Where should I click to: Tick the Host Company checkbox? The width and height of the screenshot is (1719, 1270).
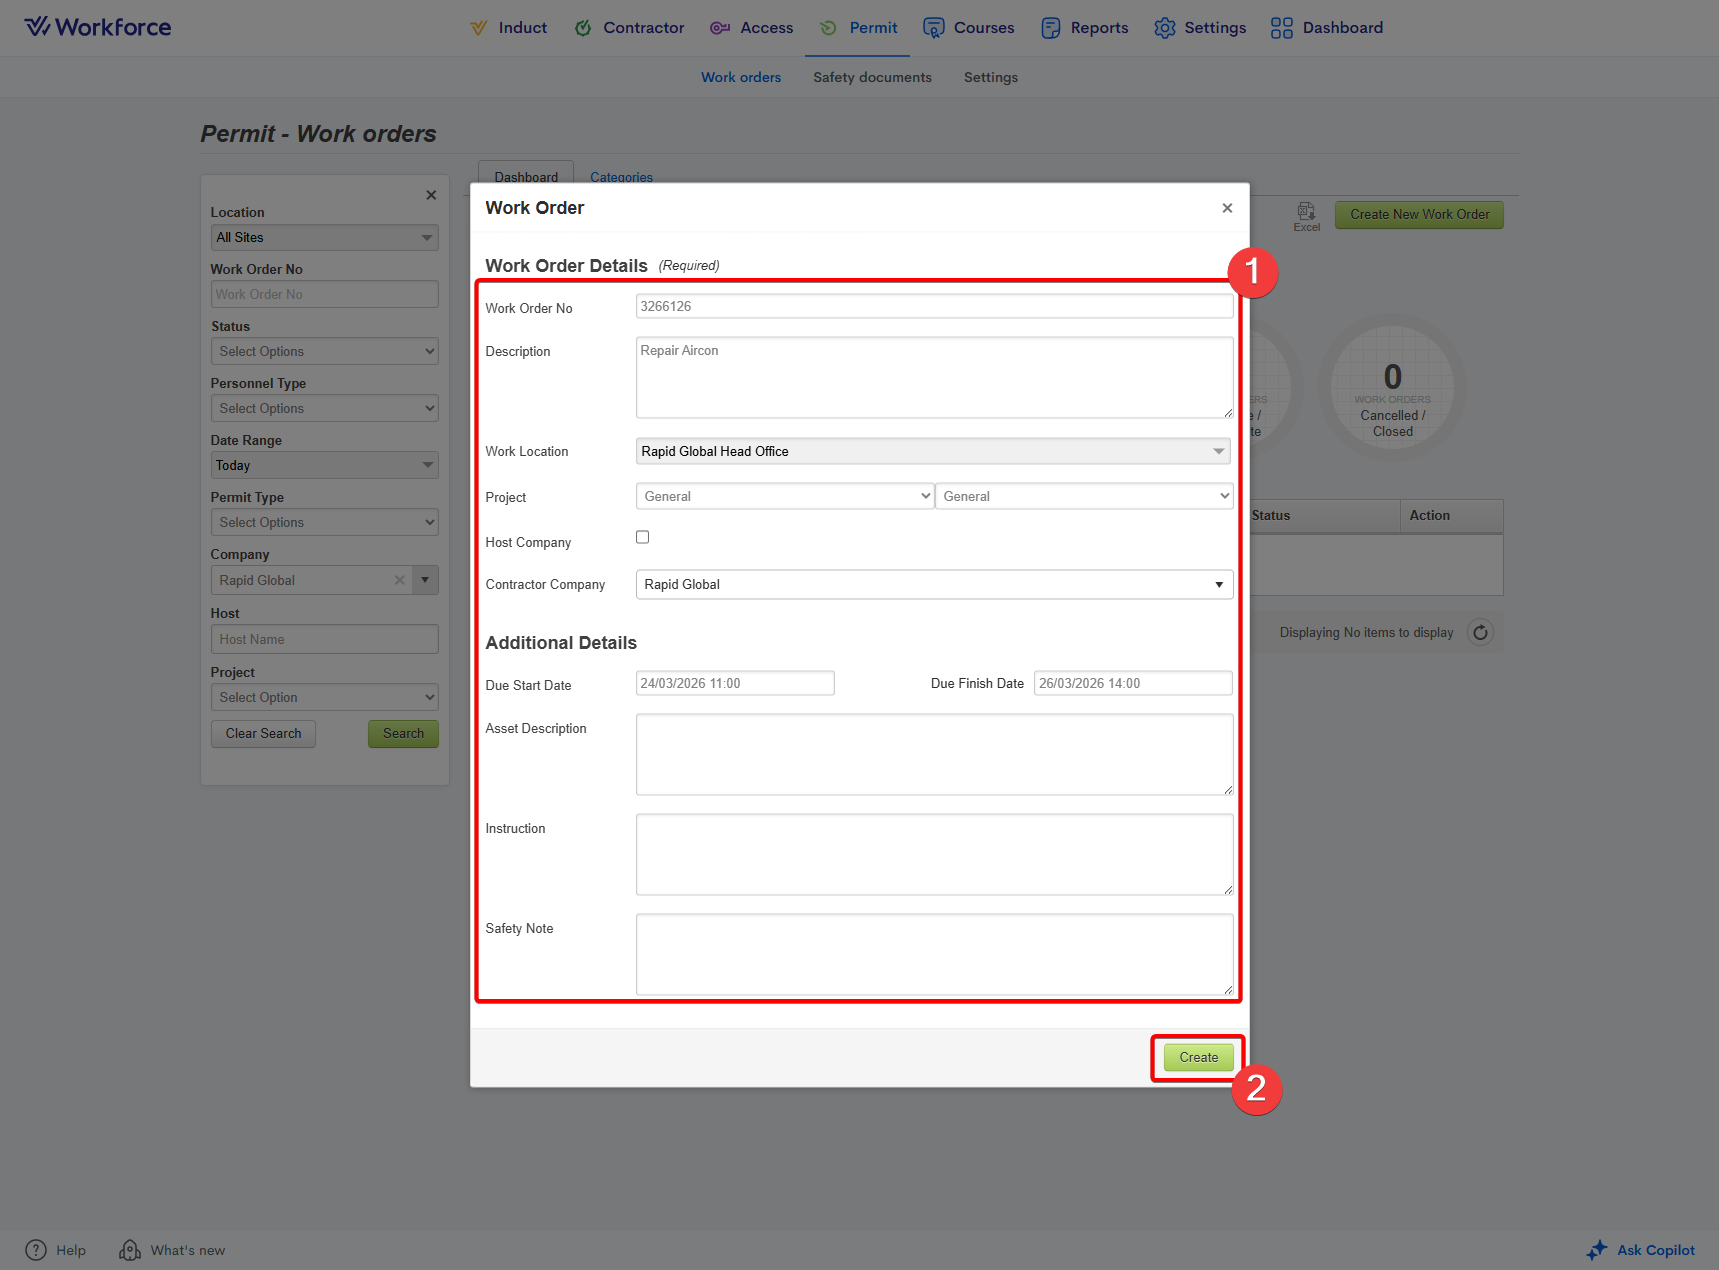tap(643, 537)
